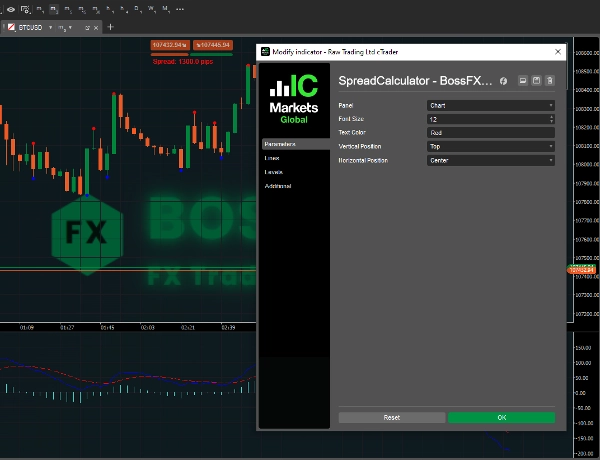Increase Font Size with the up arrow
The width and height of the screenshot is (600, 460).
click(551, 117)
